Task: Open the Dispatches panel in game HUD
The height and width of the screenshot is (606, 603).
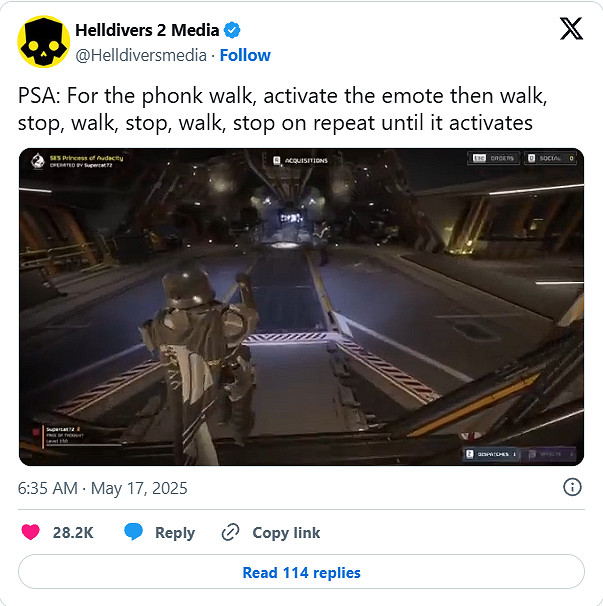Action: point(491,454)
